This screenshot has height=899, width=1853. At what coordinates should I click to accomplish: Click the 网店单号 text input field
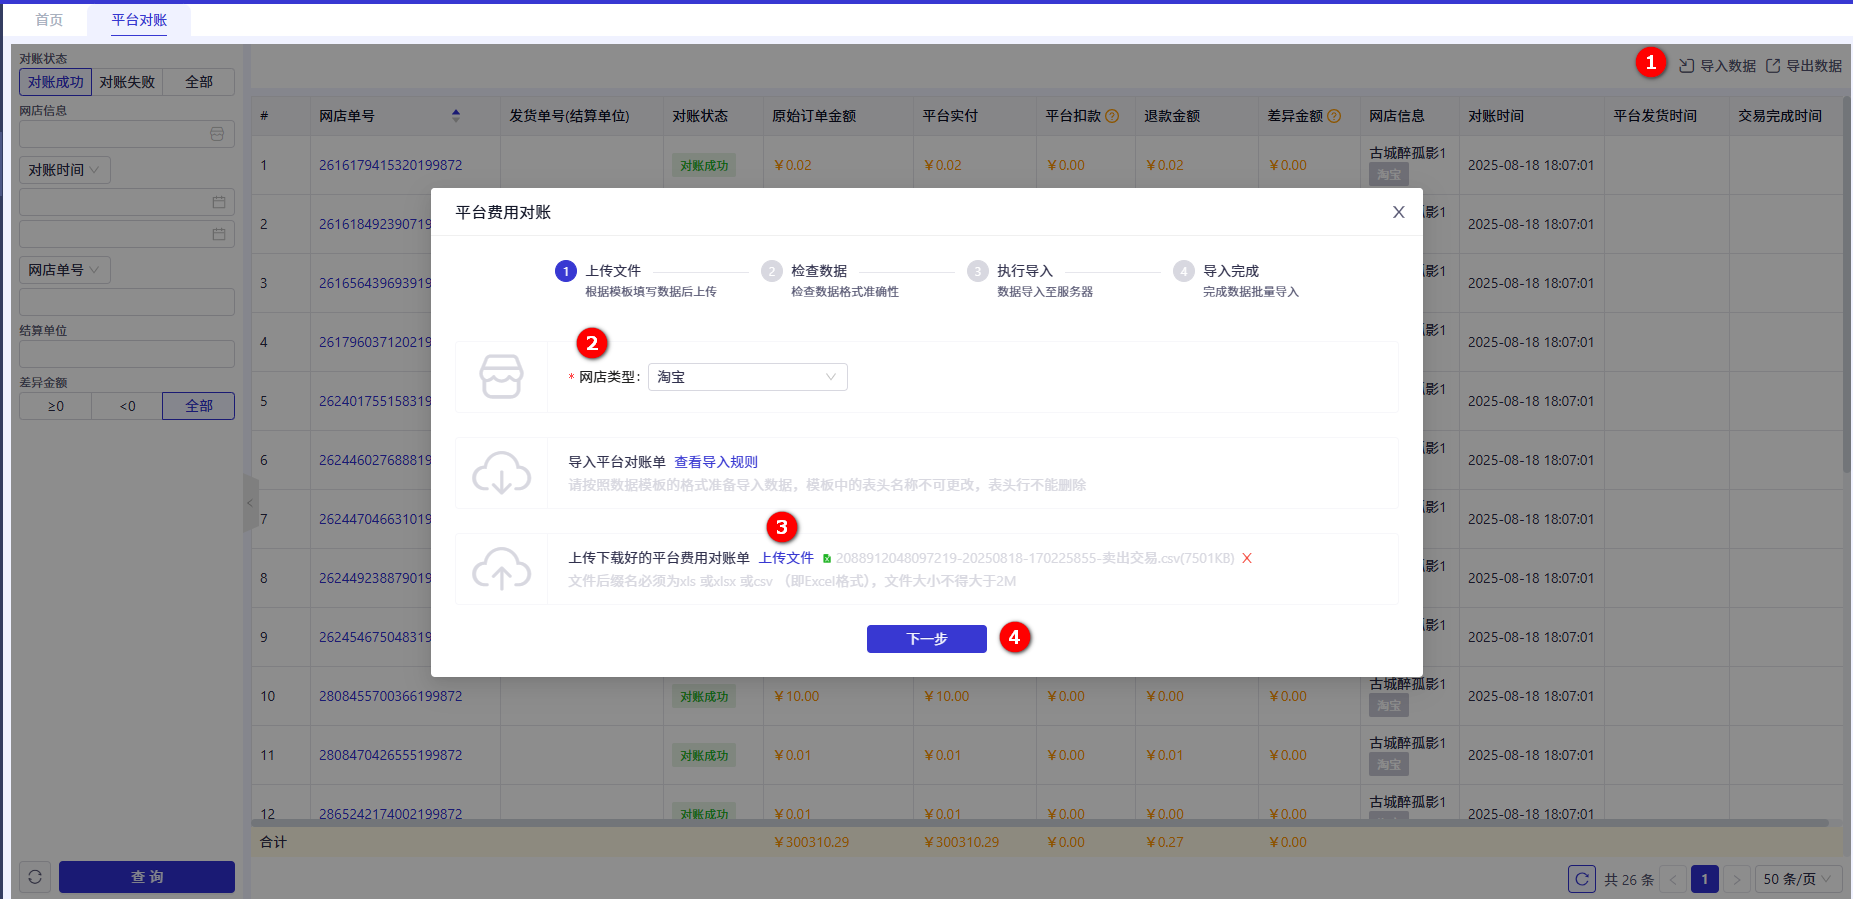coord(127,302)
